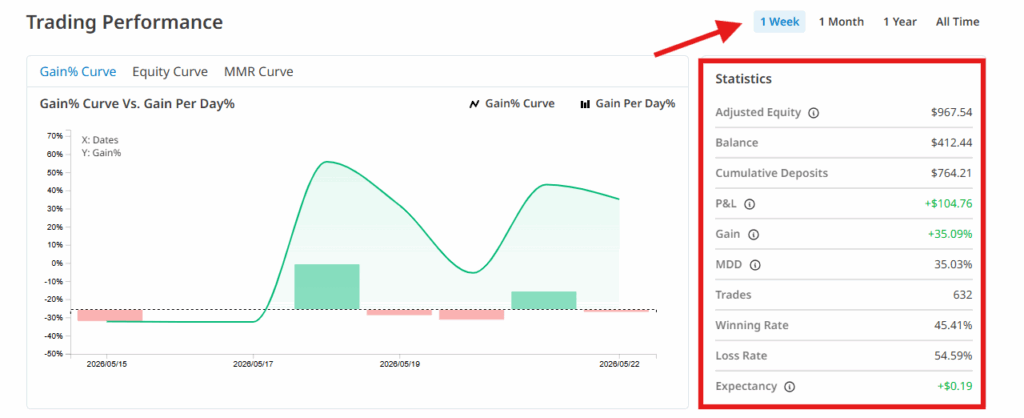Show All Time performance

(957, 22)
